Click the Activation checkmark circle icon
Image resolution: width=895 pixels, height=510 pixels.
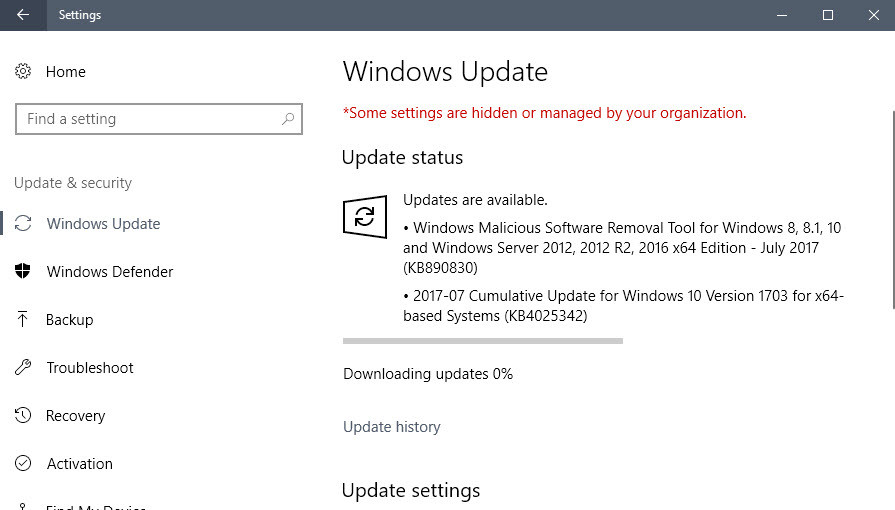(23, 463)
